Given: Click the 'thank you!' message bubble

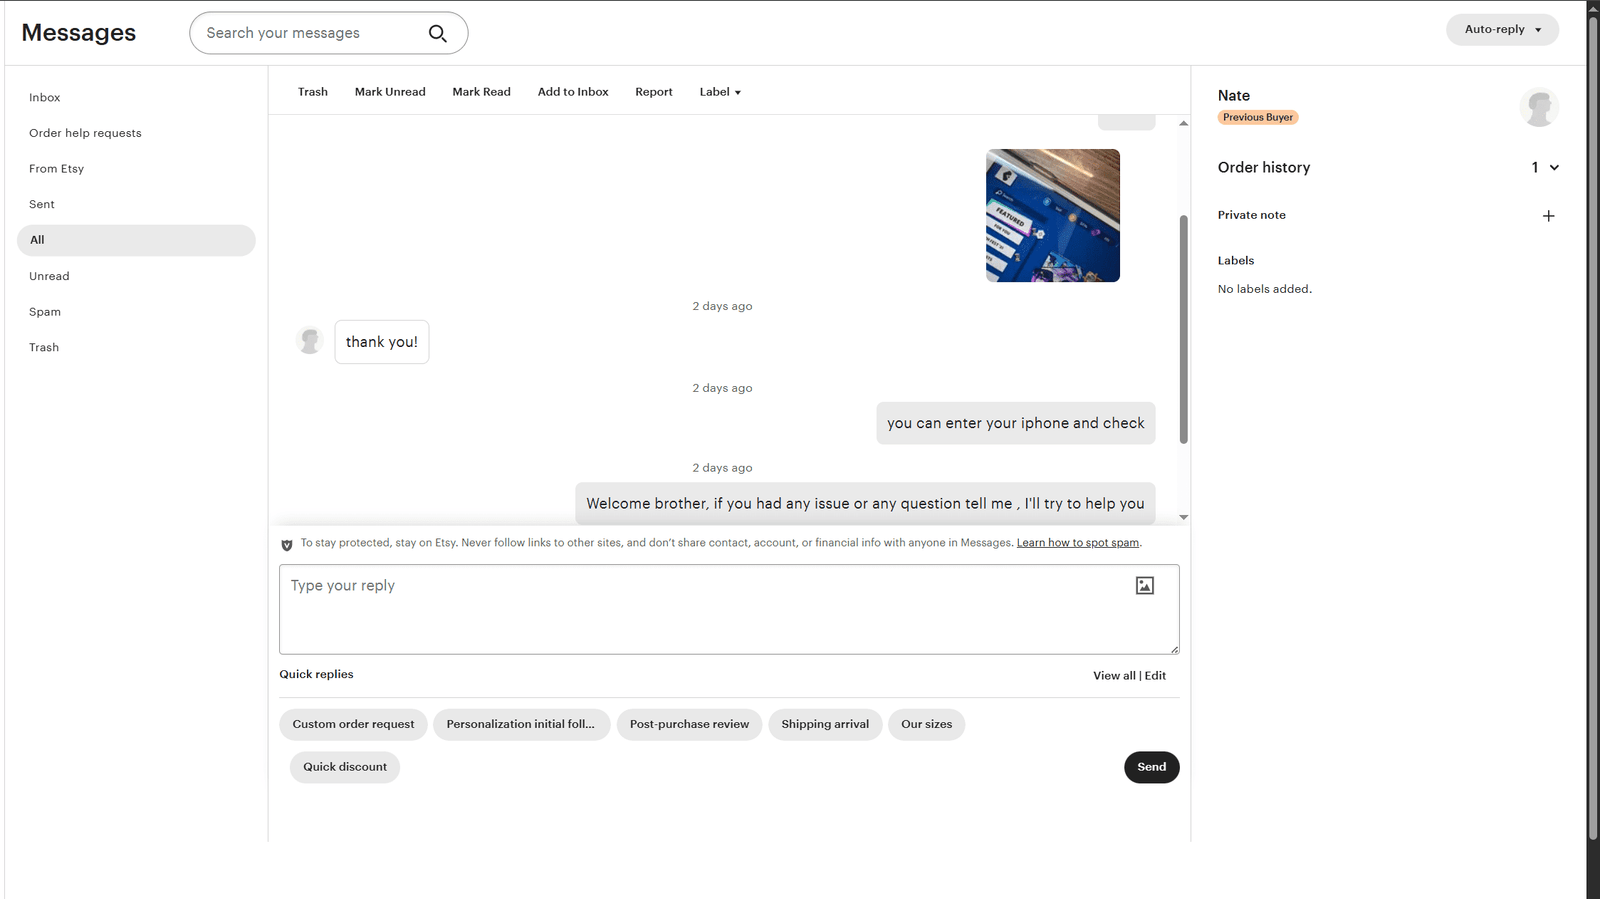Looking at the screenshot, I should [382, 342].
